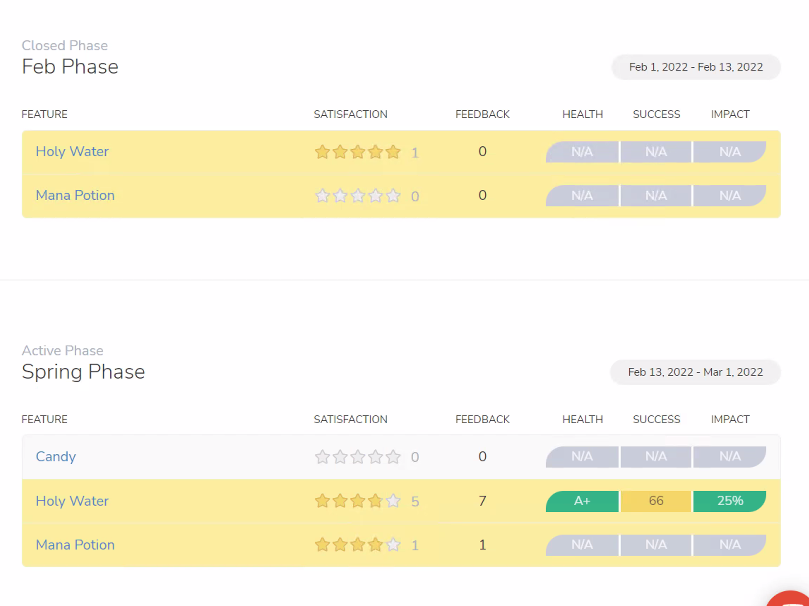Click the green 25% impact badge
The width and height of the screenshot is (809, 606).
[x=730, y=501]
